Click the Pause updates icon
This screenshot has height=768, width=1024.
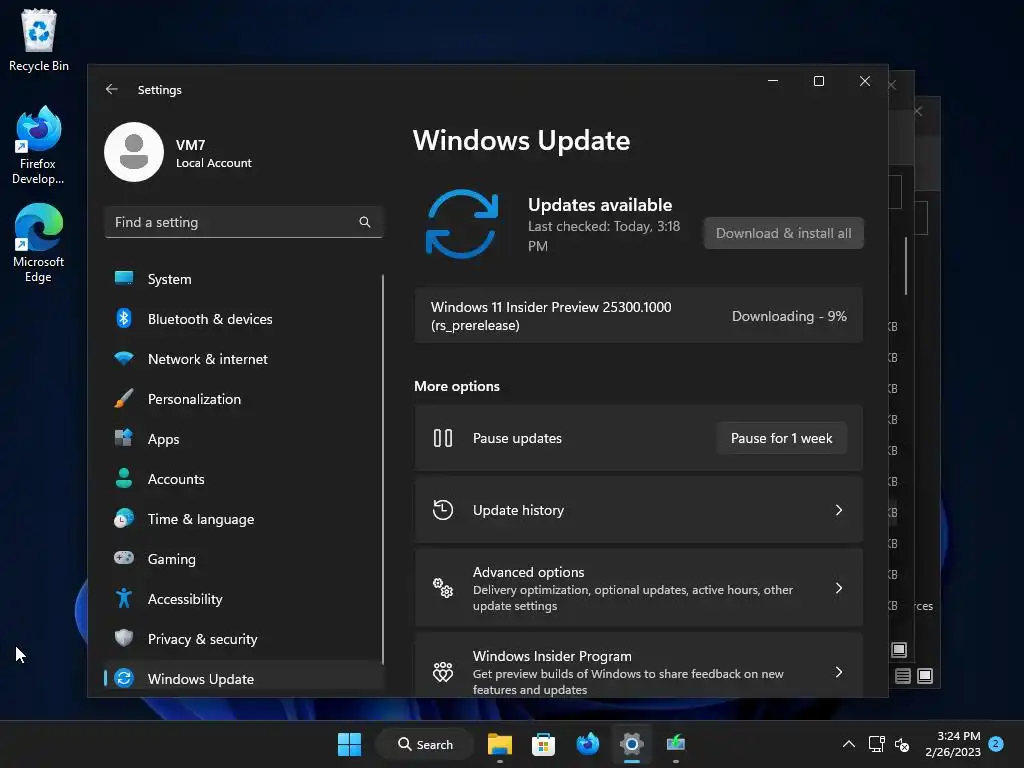[x=443, y=438]
